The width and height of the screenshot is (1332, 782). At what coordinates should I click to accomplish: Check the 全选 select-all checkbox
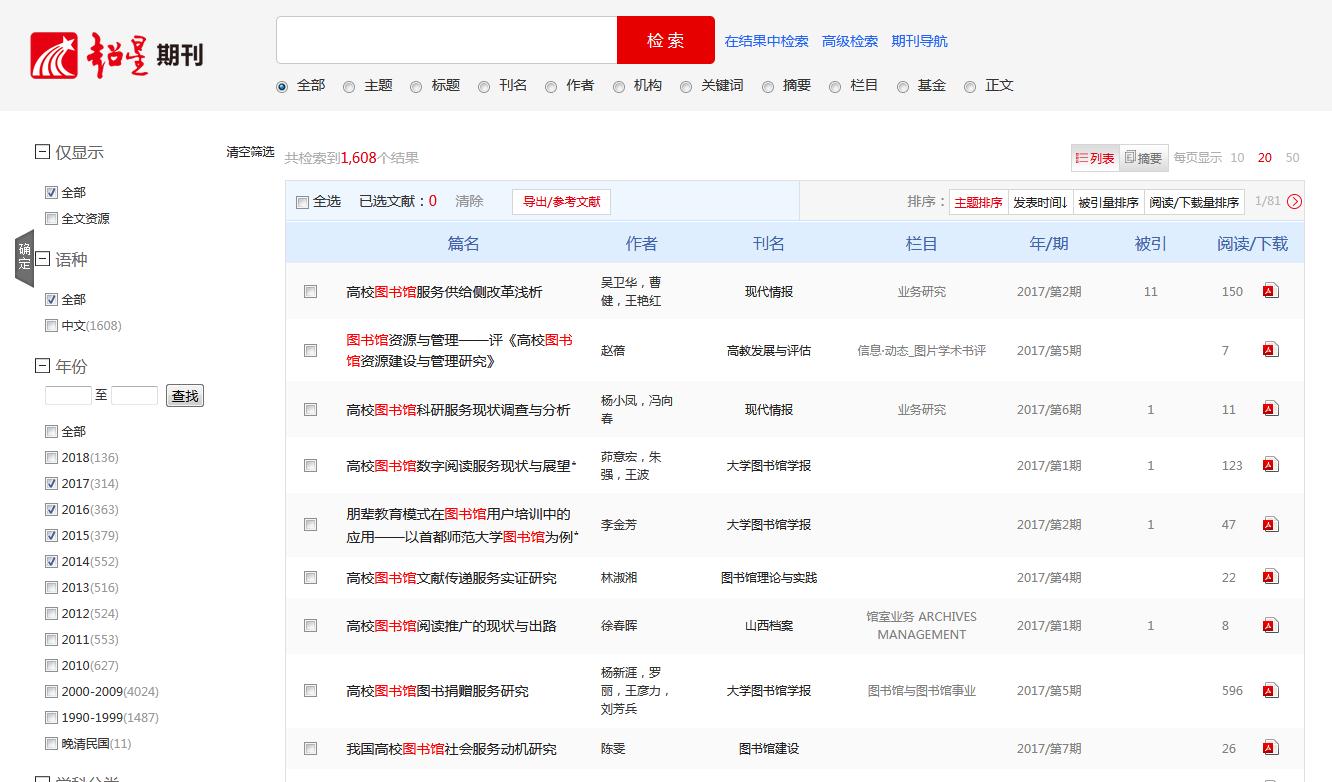[x=302, y=203]
